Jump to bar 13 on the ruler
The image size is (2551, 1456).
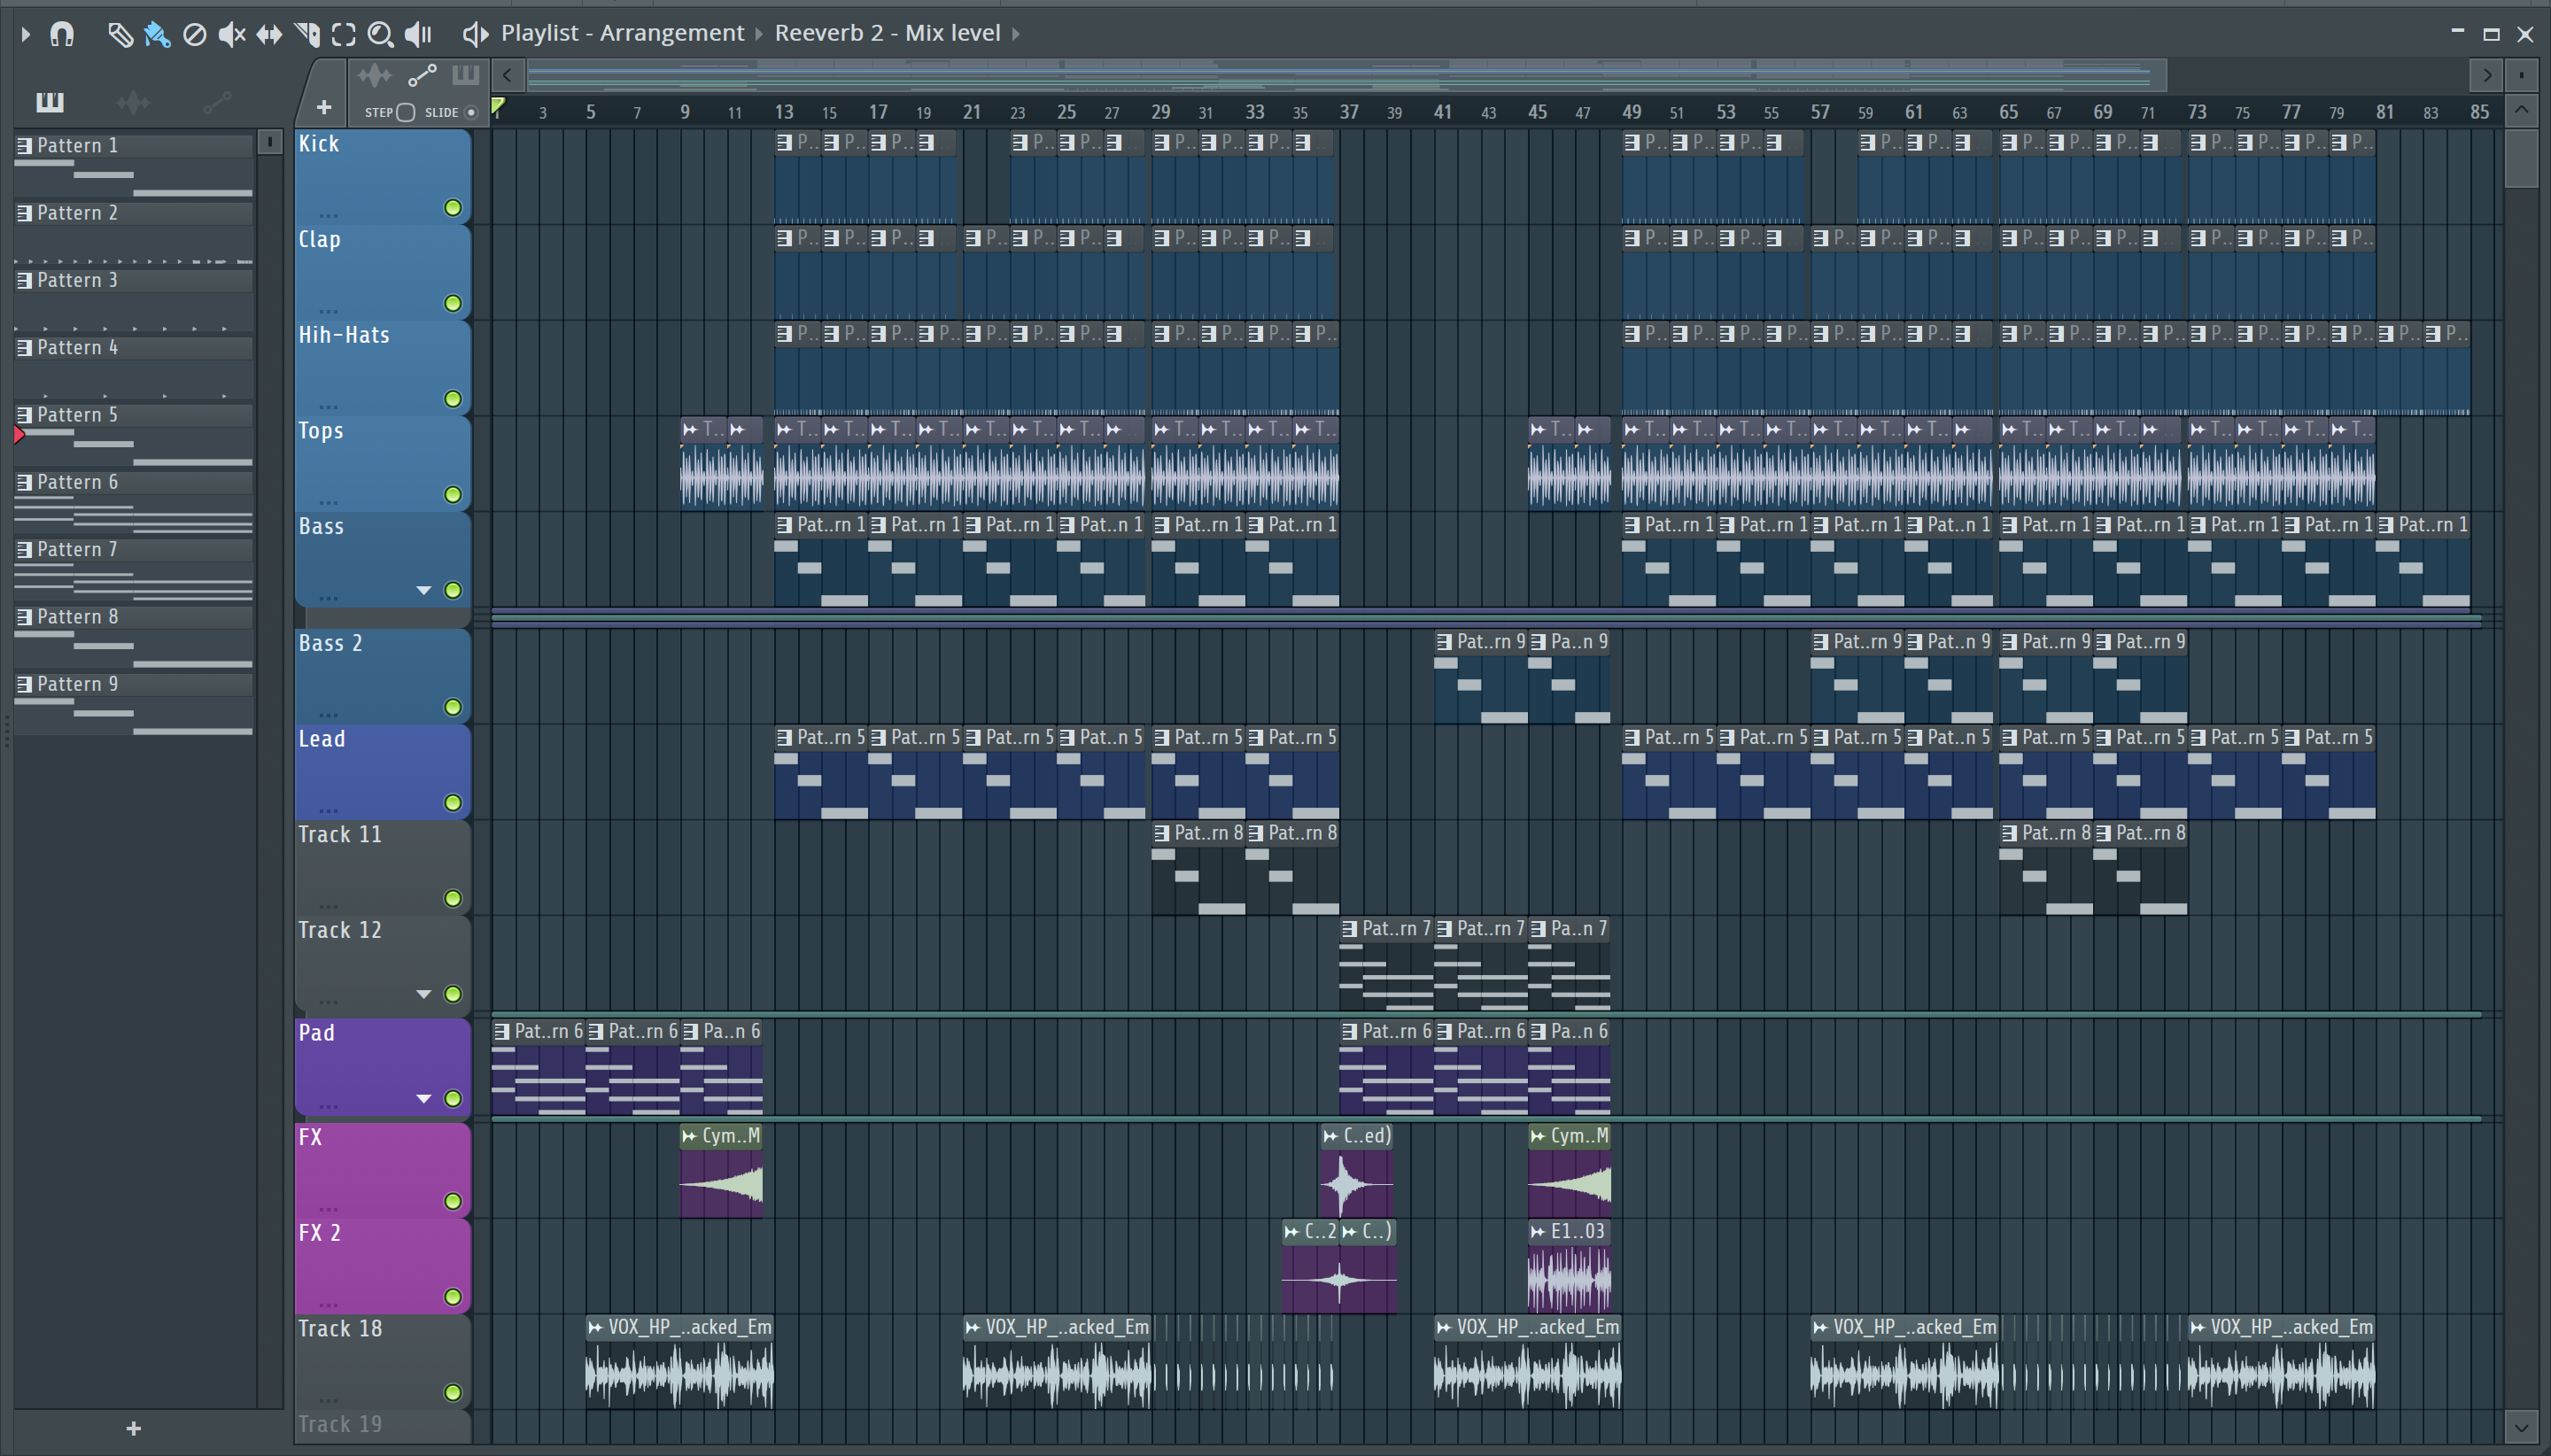[784, 112]
